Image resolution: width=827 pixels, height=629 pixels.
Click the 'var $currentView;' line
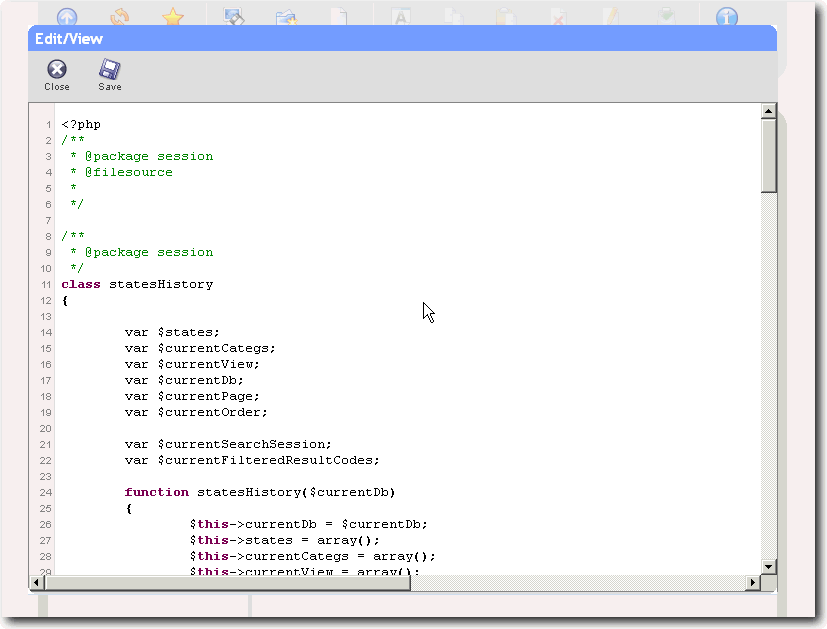pos(192,364)
